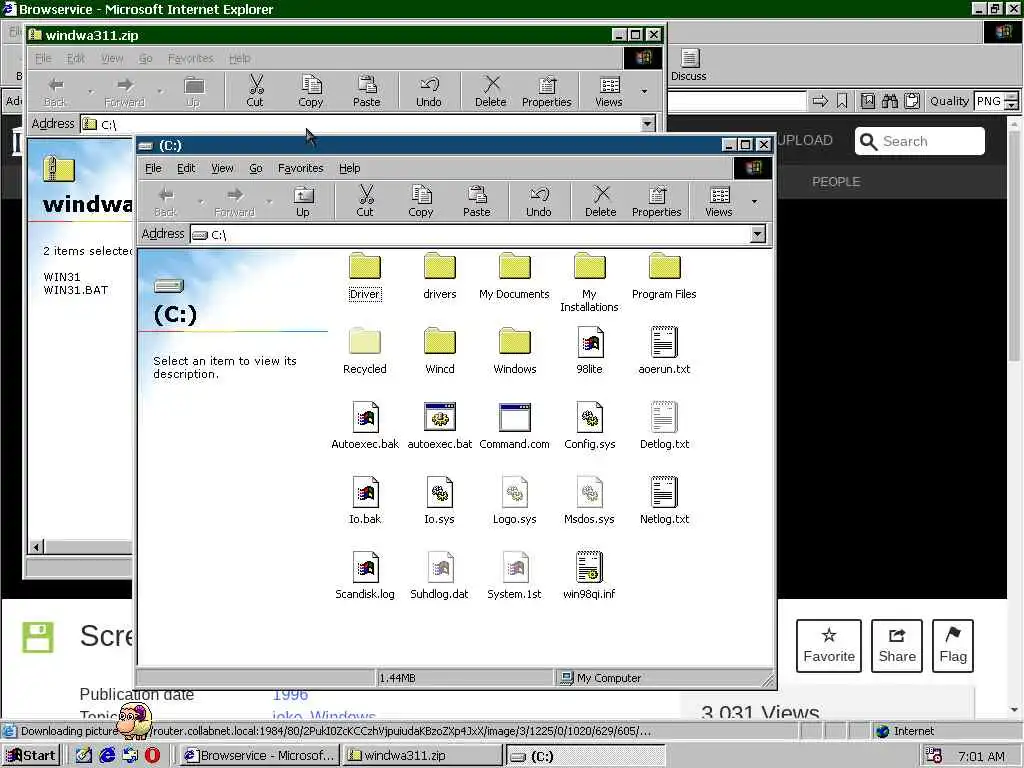Open Help menu in C: window
The width and height of the screenshot is (1024, 768).
[349, 168]
